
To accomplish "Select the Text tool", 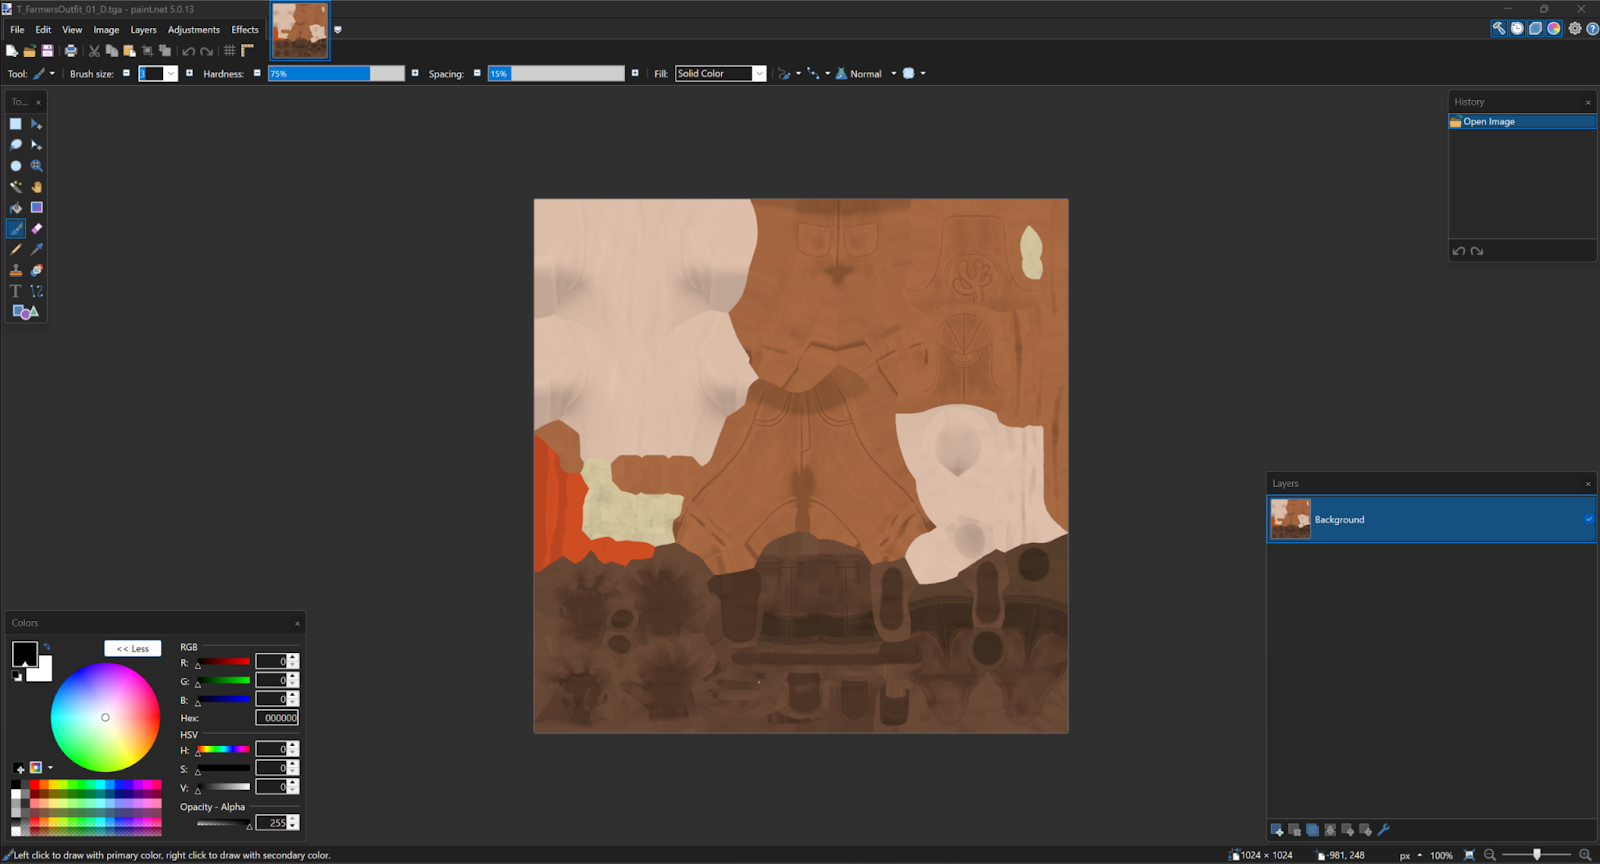I will (16, 292).
